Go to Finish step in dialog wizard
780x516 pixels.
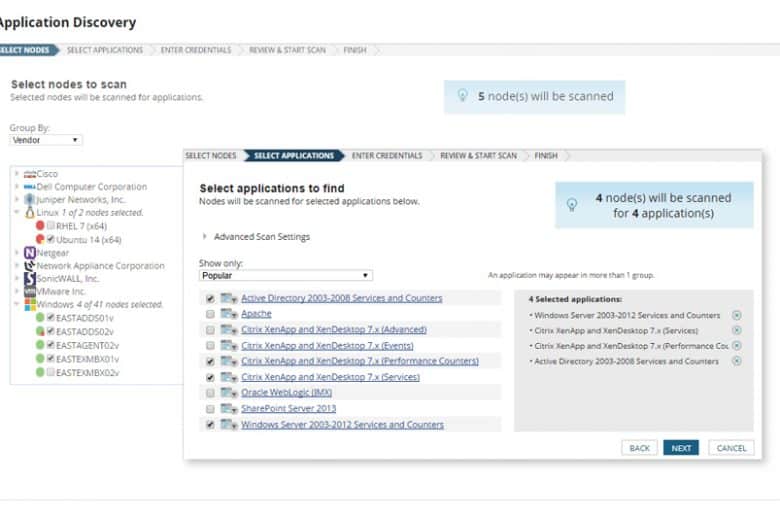click(x=546, y=156)
